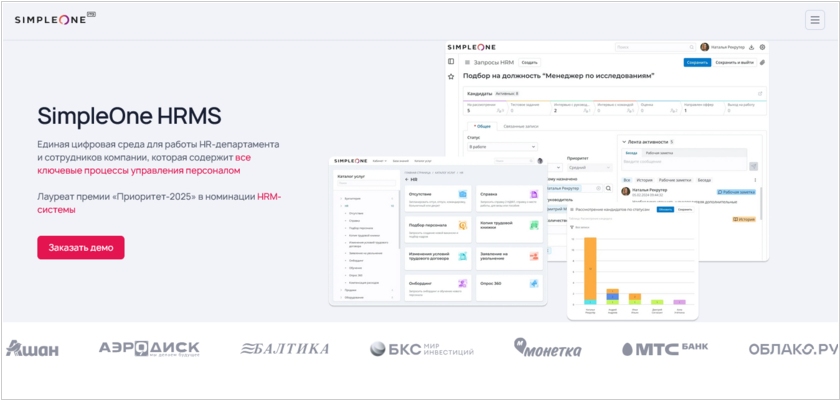This screenshot has height=400, width=840.
Task: Click the Все записи filter icon in chart
Action: 572,227
